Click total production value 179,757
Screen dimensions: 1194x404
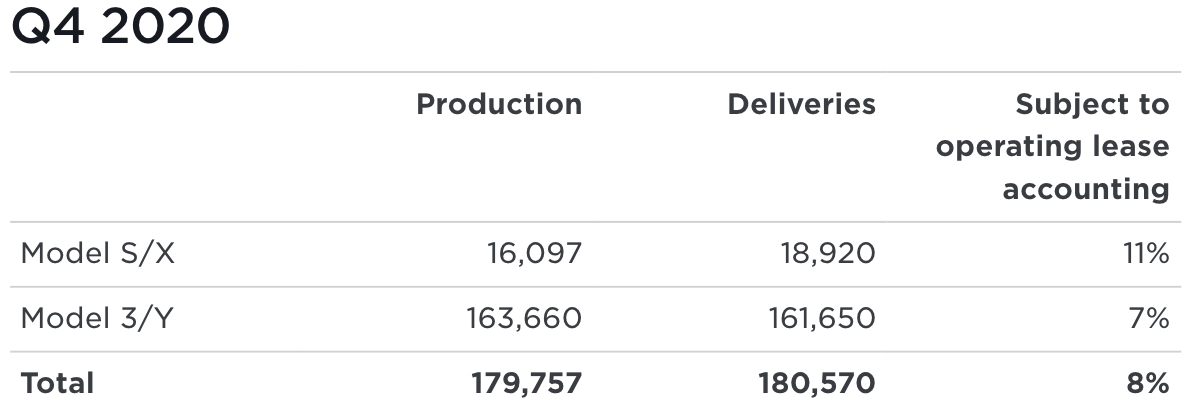(x=526, y=383)
